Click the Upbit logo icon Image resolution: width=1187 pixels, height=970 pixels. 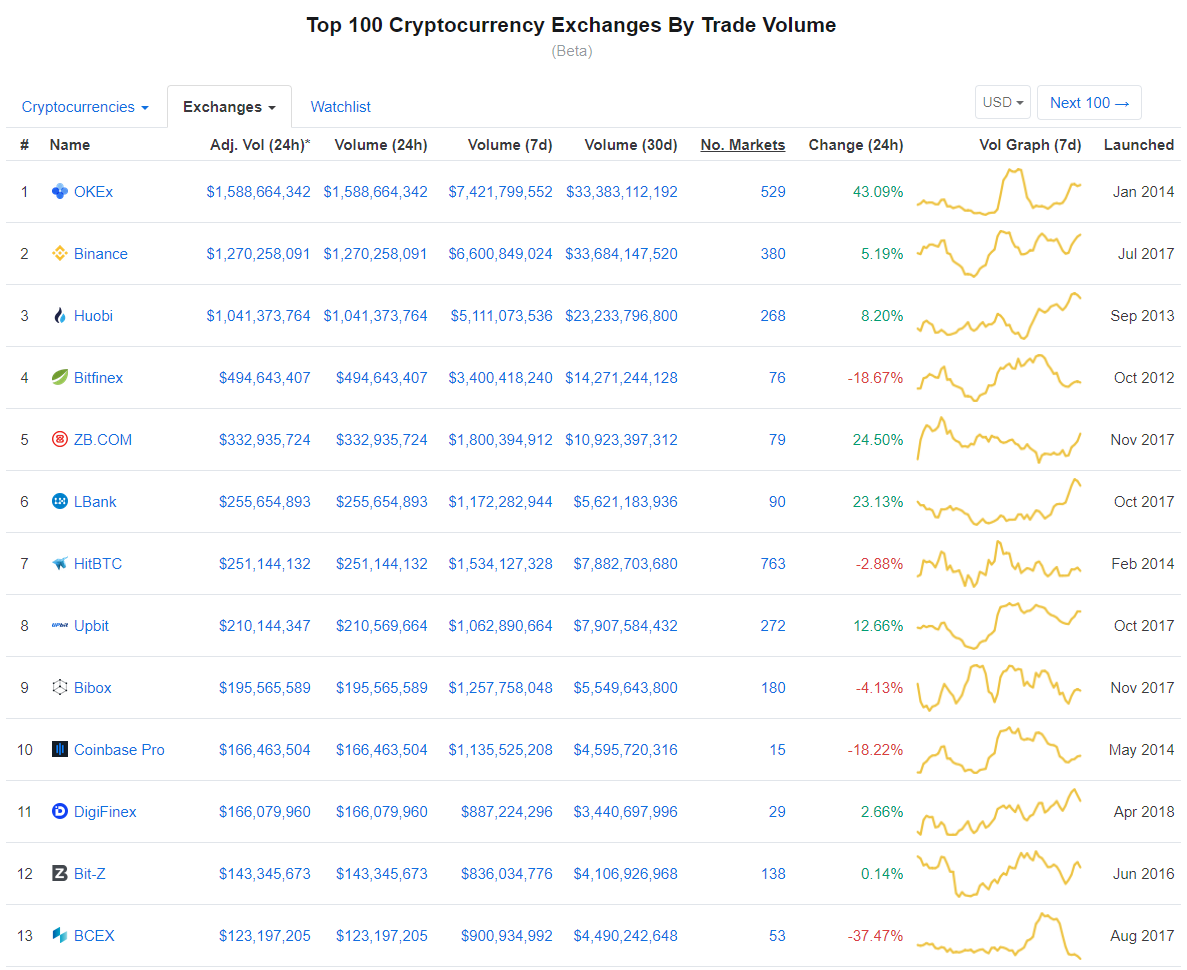pos(60,625)
